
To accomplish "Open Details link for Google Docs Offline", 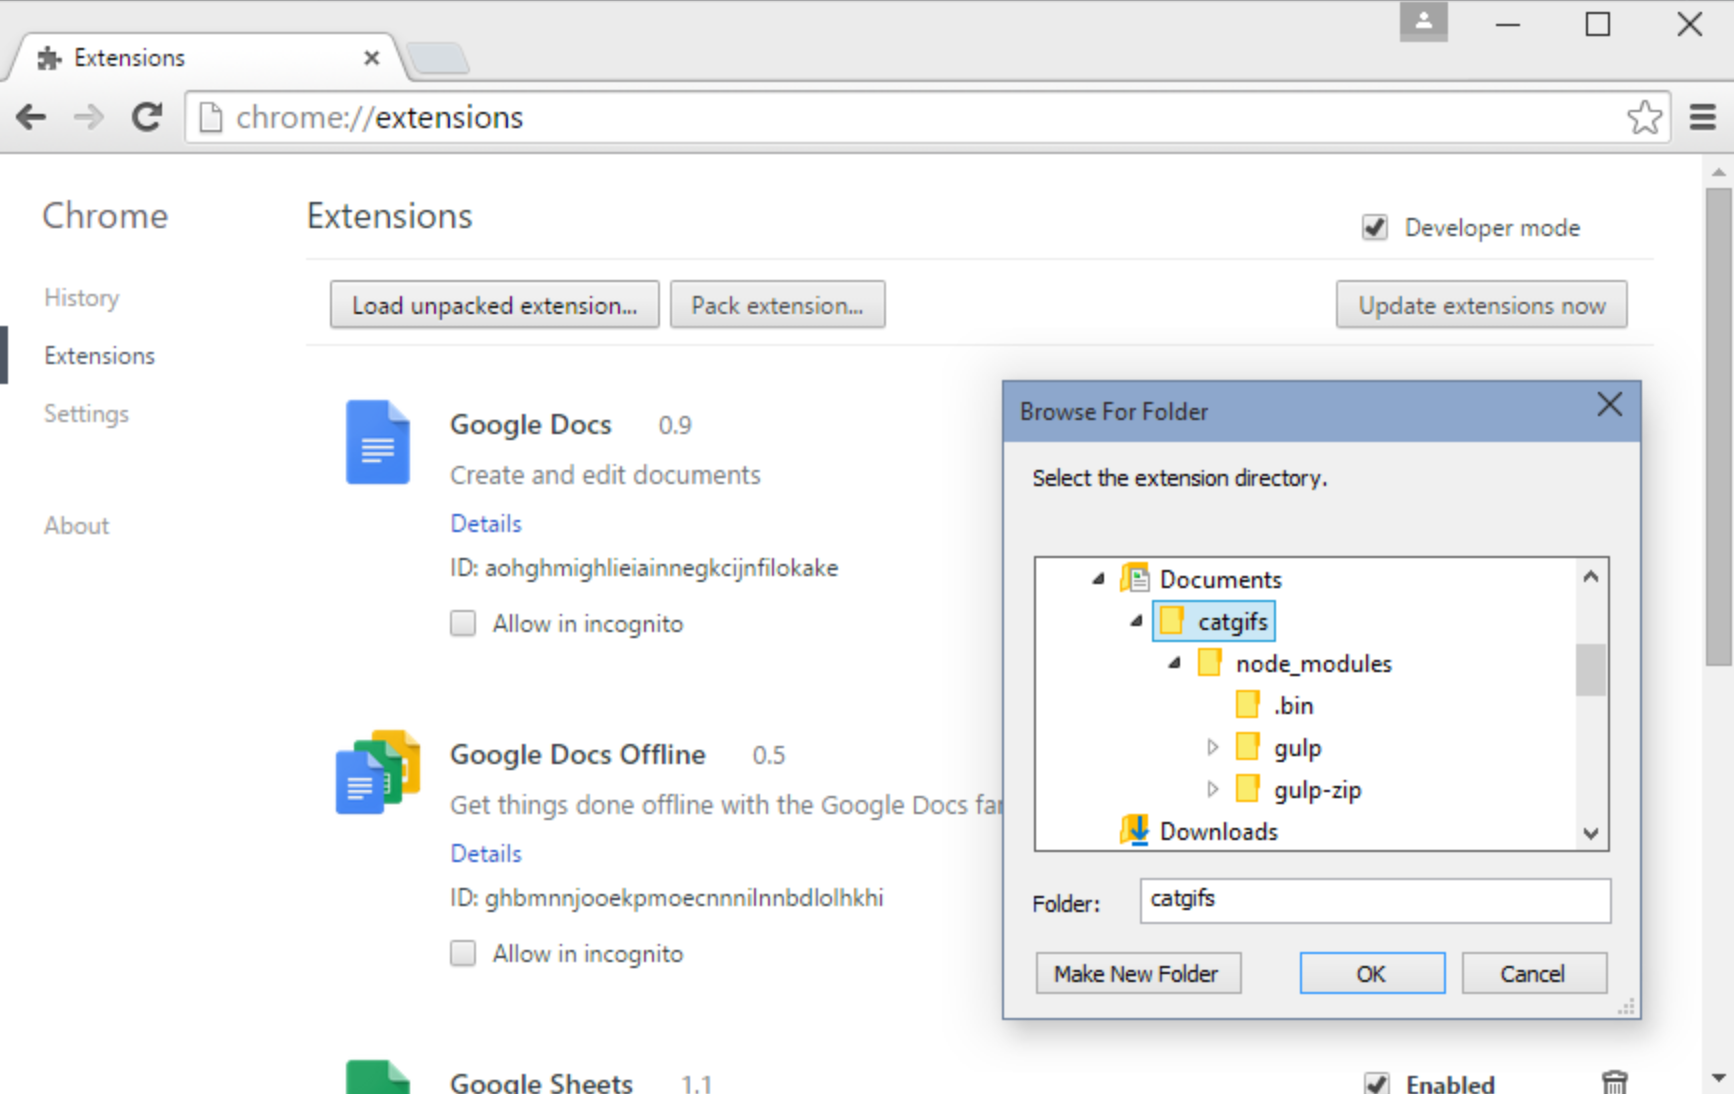I will [x=486, y=854].
